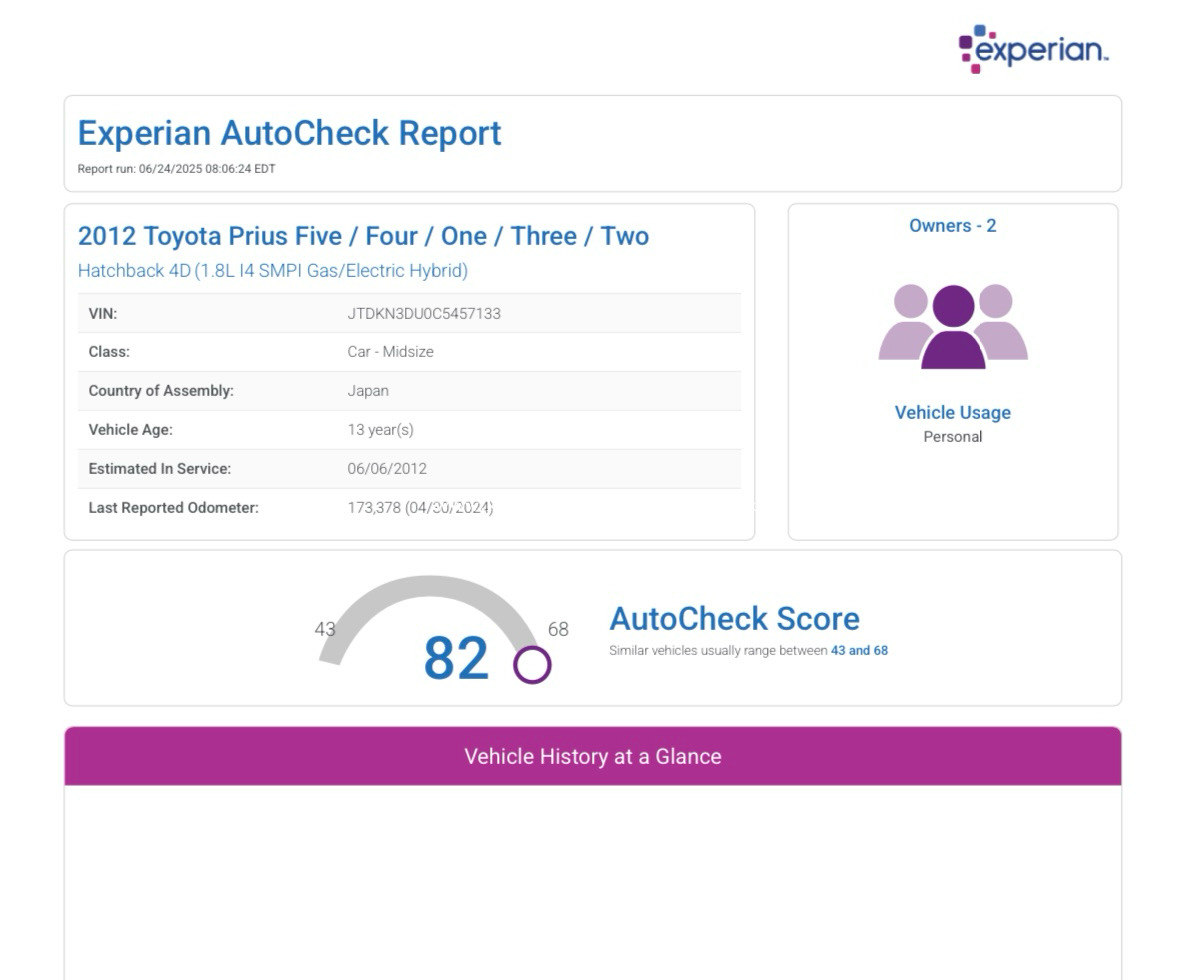
Task: Select the 173,378 odometer reading
Action: click(x=374, y=507)
